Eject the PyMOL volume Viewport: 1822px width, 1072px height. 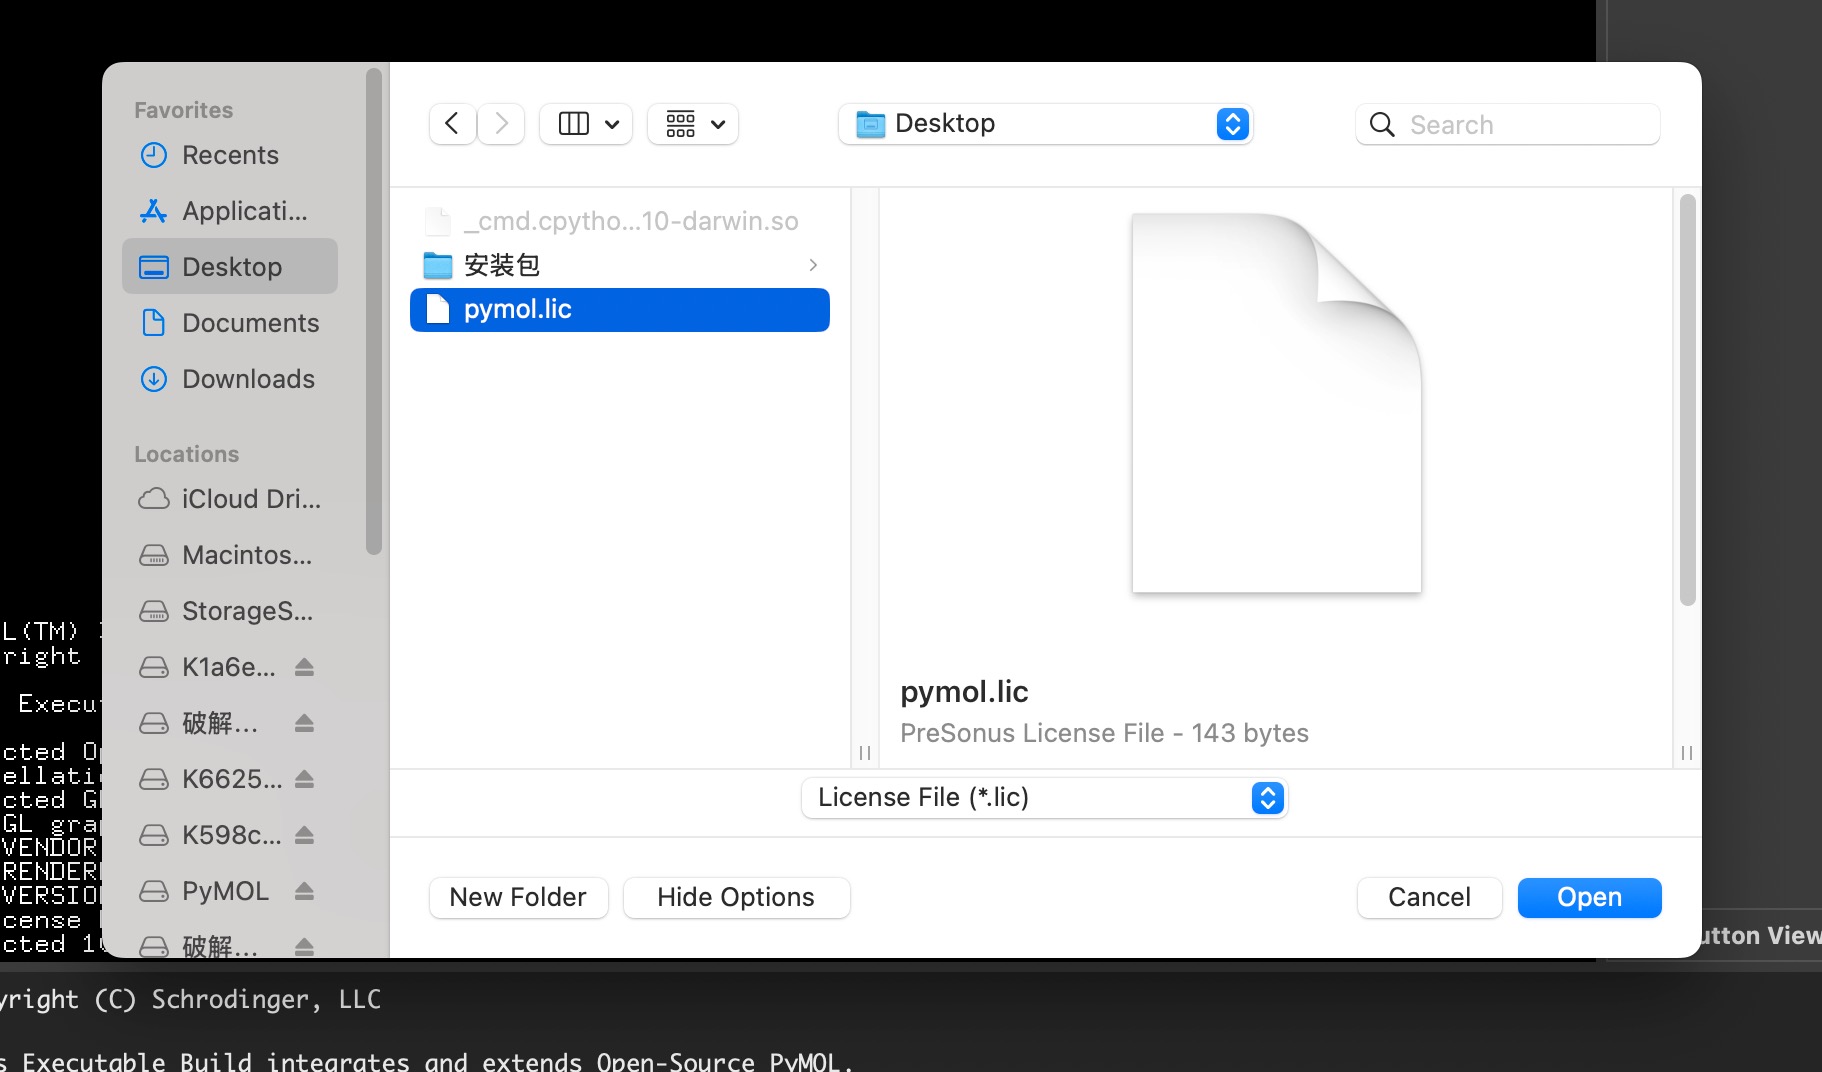point(305,891)
